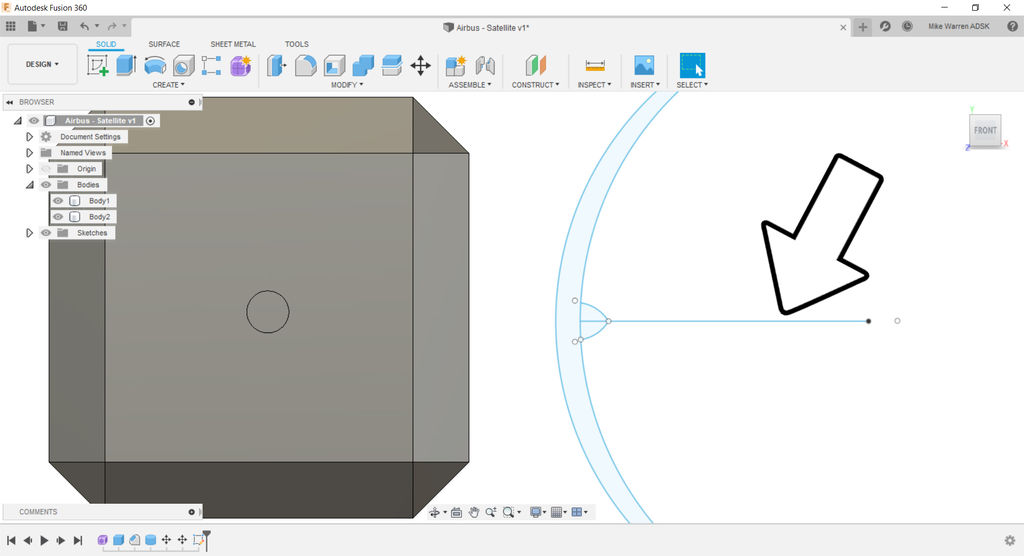This screenshot has width=1024, height=556.
Task: Click the Construct plane icon
Action: pos(536,65)
